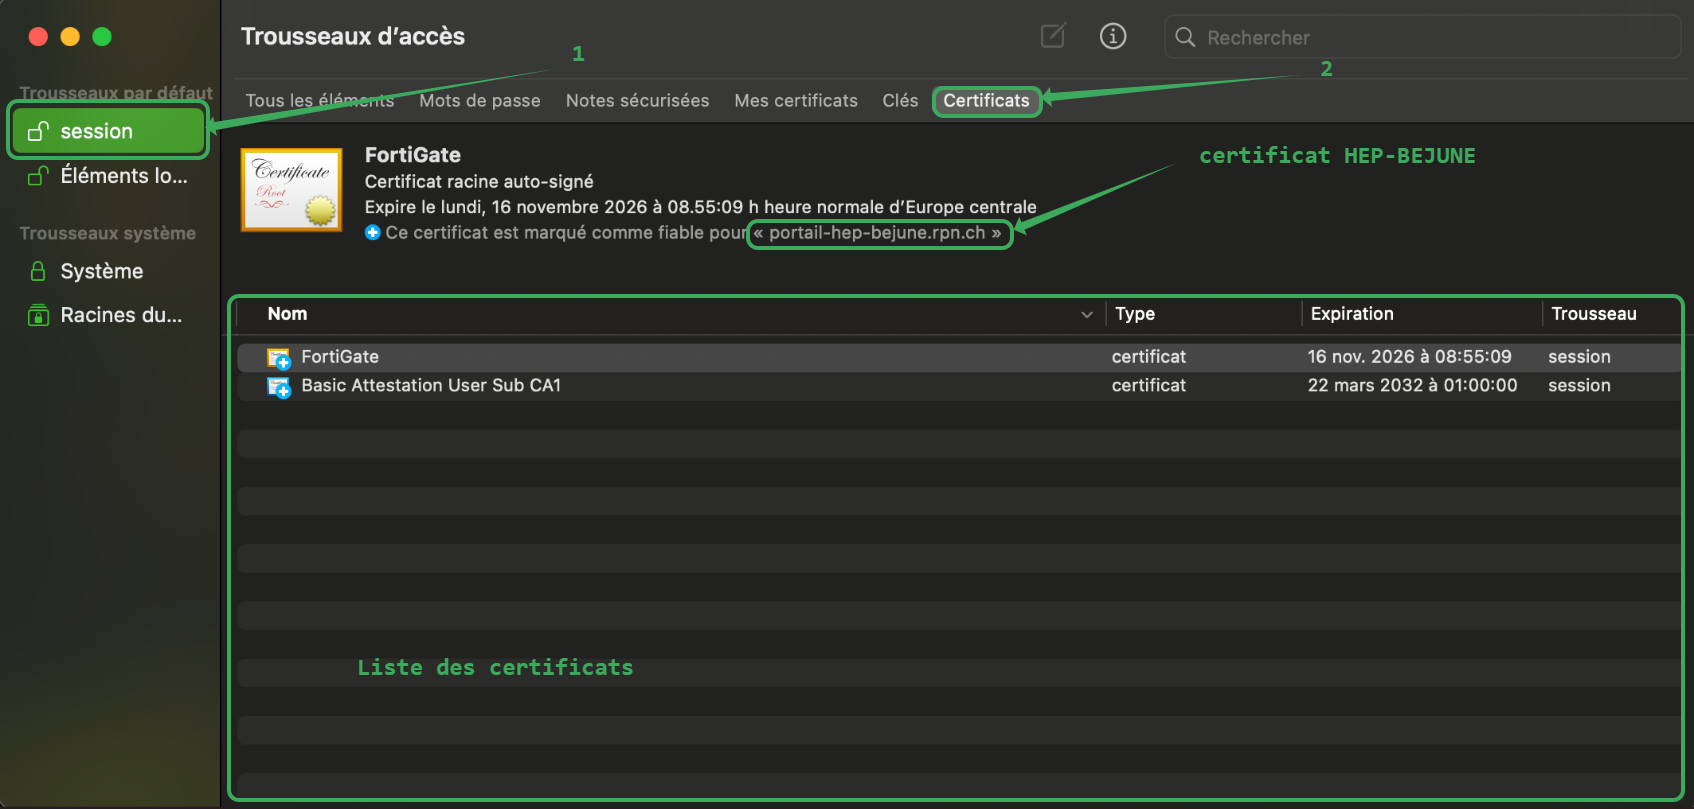Click the new note compose icon

pyautogui.click(x=1053, y=36)
